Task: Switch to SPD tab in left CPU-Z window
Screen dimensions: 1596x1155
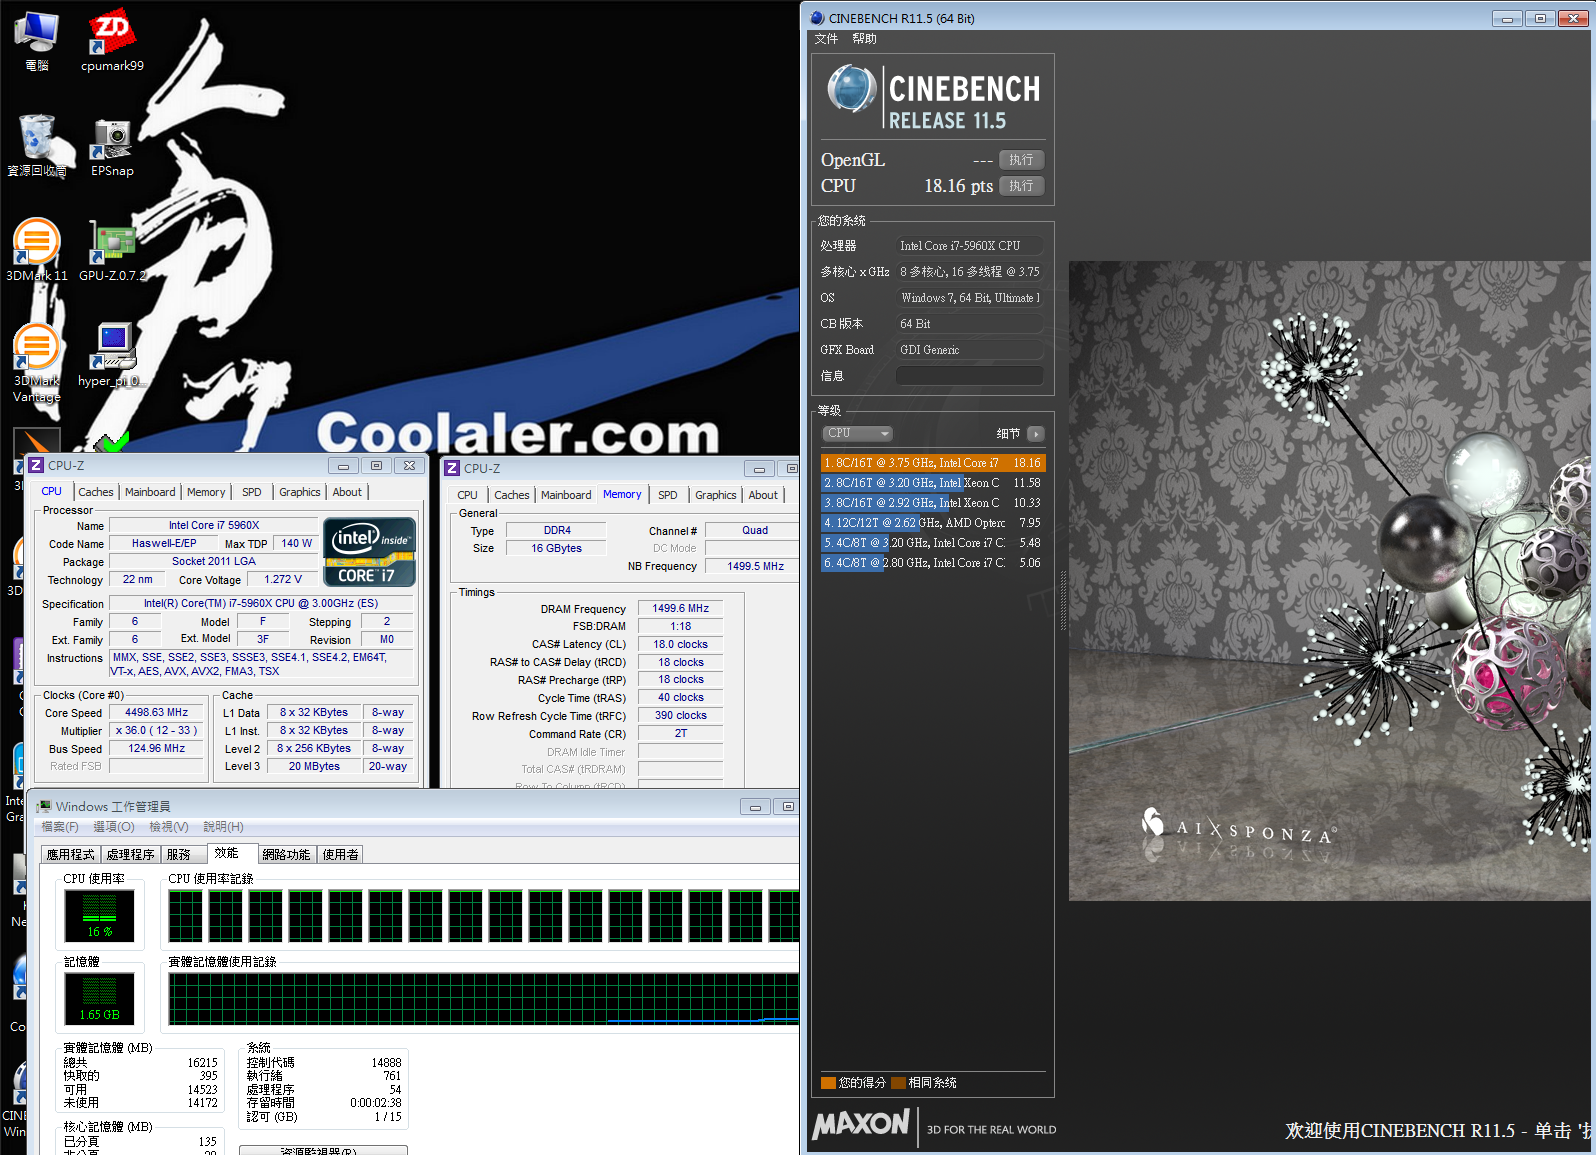Action: [252, 492]
